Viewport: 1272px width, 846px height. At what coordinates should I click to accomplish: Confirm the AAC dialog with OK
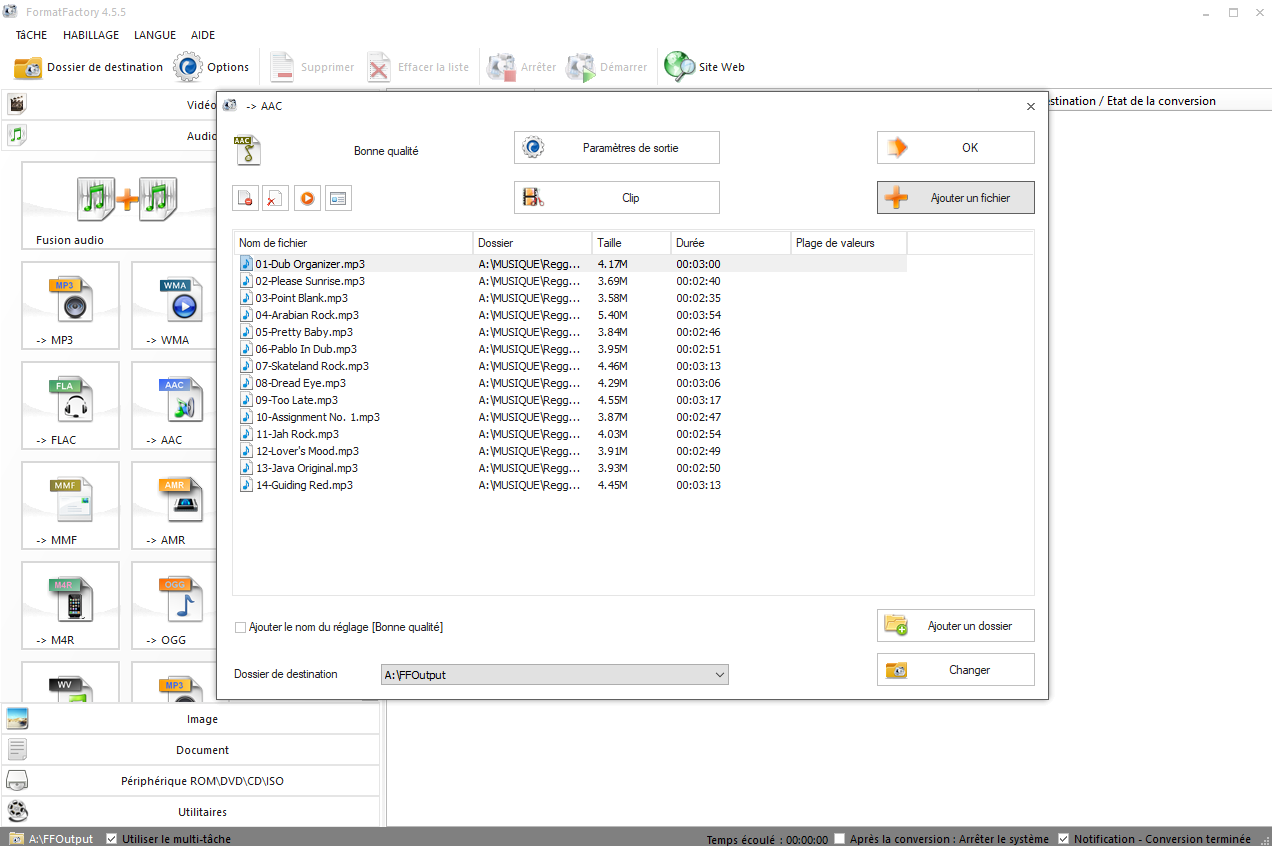(956, 148)
